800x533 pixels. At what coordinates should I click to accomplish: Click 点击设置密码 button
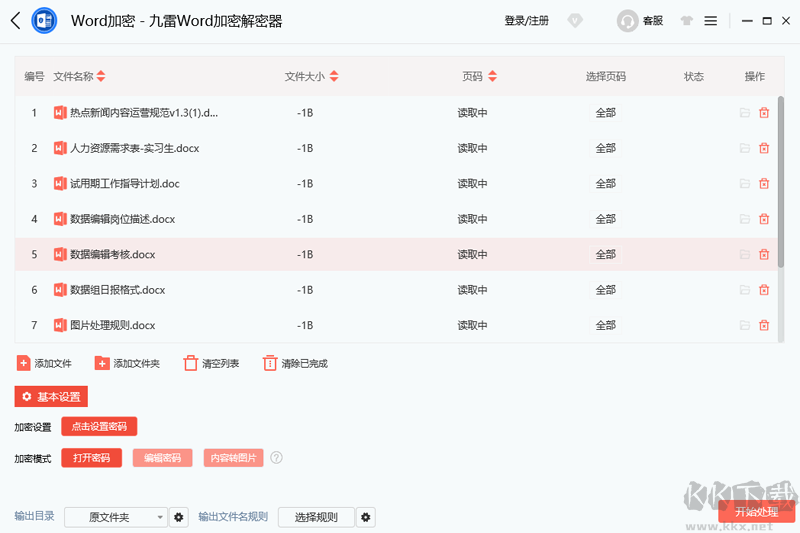pyautogui.click(x=99, y=426)
